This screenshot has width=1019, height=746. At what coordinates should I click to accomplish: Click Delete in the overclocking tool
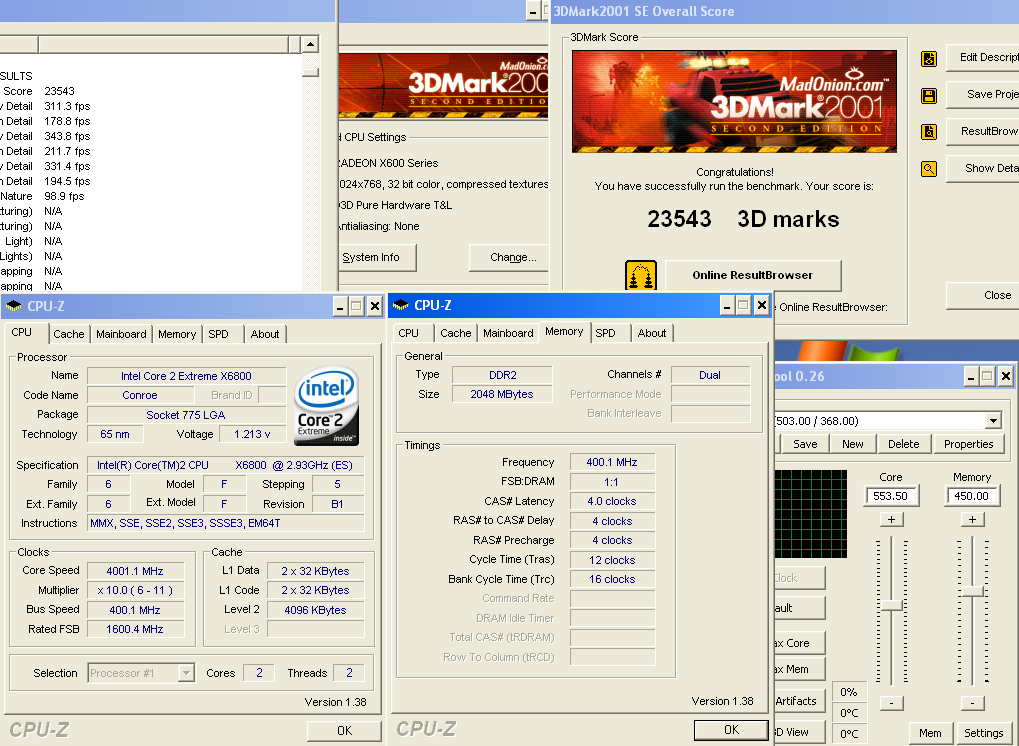point(903,444)
